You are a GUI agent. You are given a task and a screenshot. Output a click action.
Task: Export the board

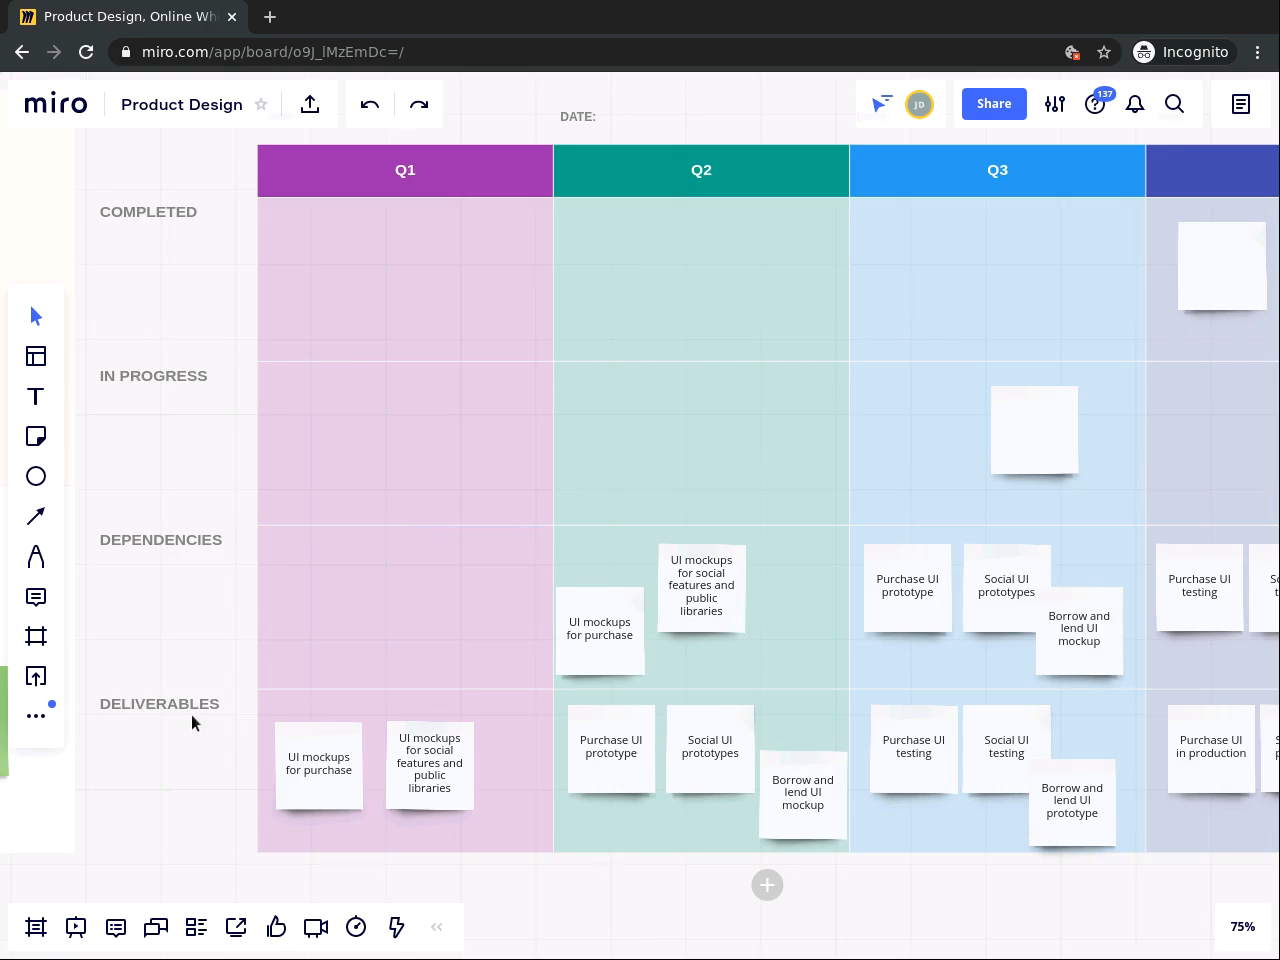[310, 104]
